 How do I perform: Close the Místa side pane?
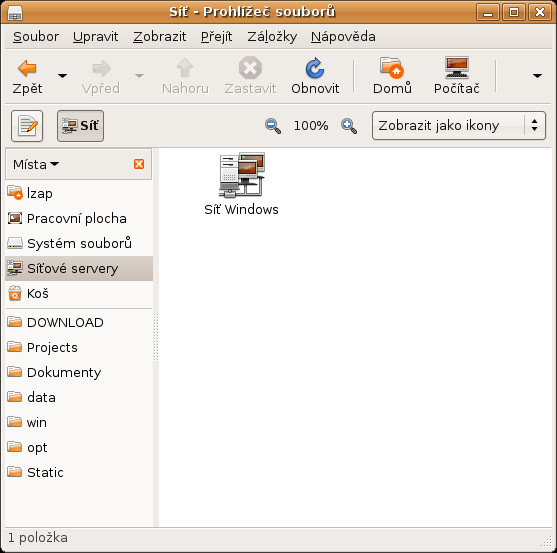(x=139, y=164)
